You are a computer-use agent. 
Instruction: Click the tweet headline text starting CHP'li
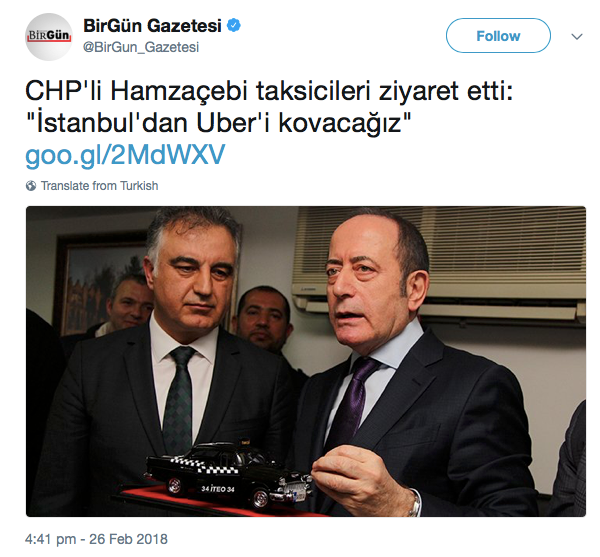(269, 91)
